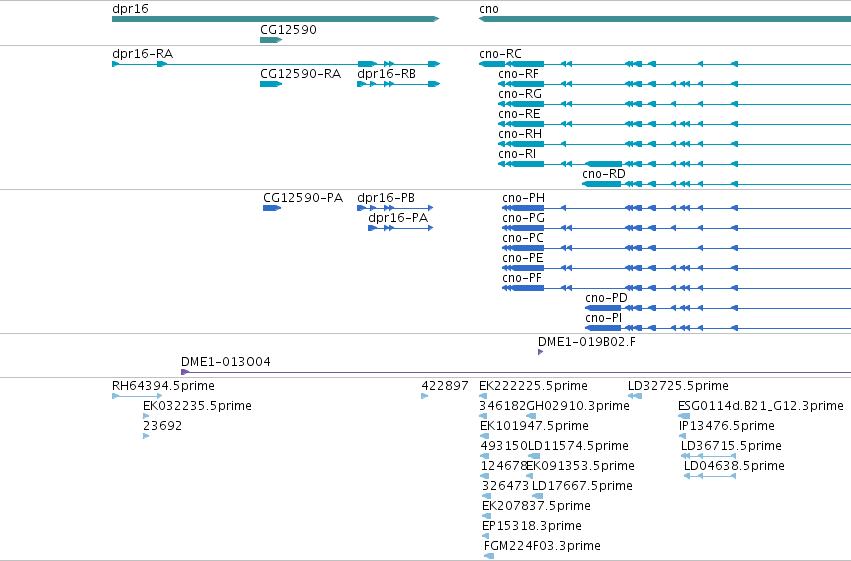Select EST EK207837.5prime
Screen dimensions: 851x561
(x=536, y=506)
